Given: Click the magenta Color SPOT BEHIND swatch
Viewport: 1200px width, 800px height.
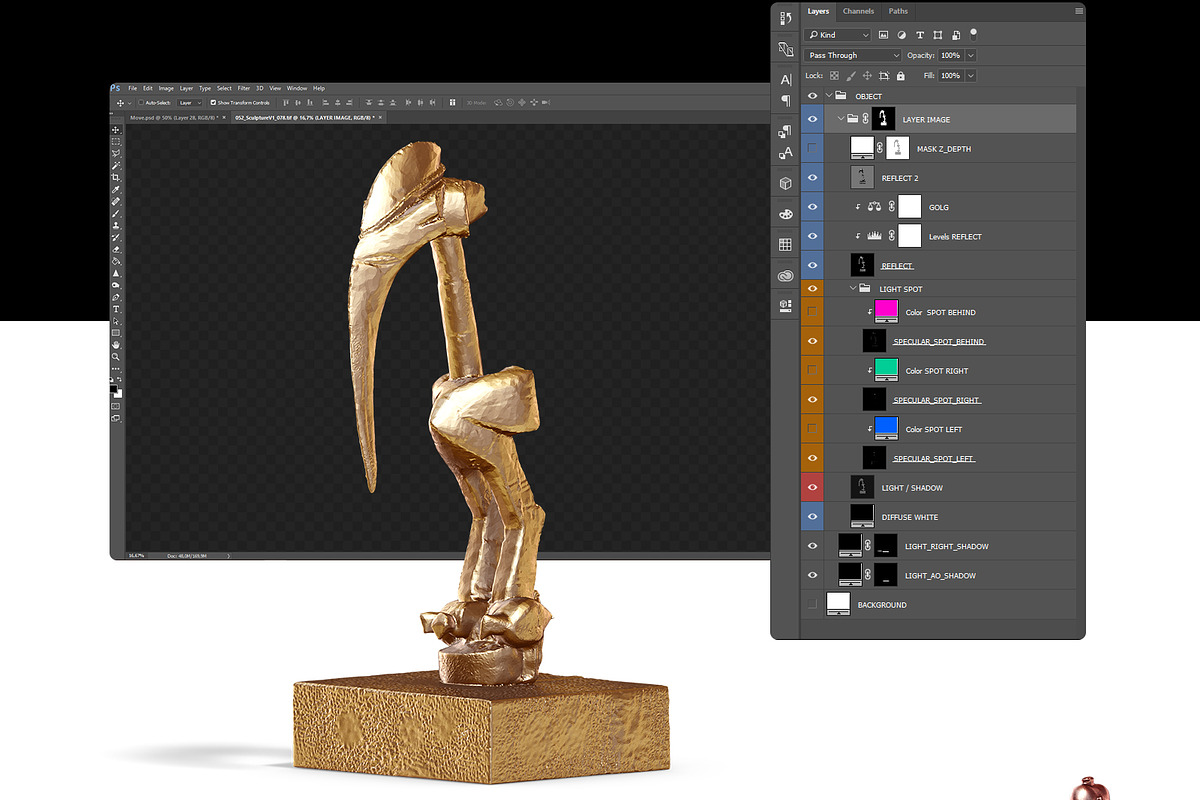Looking at the screenshot, I should pyautogui.click(x=886, y=310).
